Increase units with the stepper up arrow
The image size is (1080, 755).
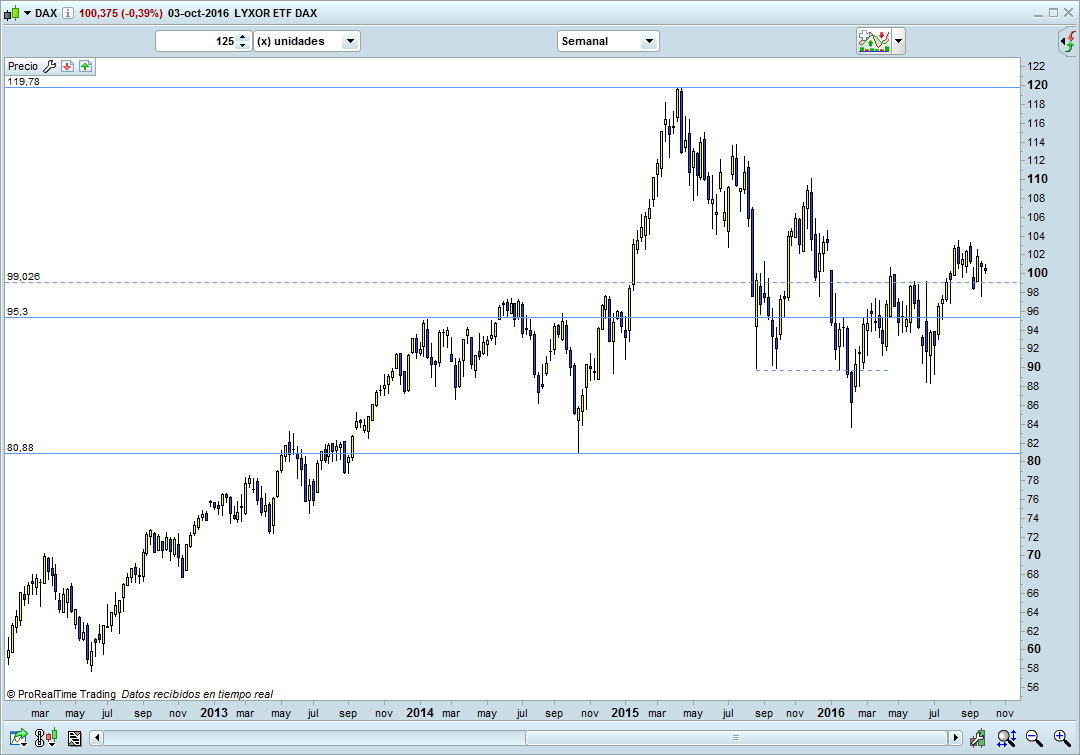241,36
